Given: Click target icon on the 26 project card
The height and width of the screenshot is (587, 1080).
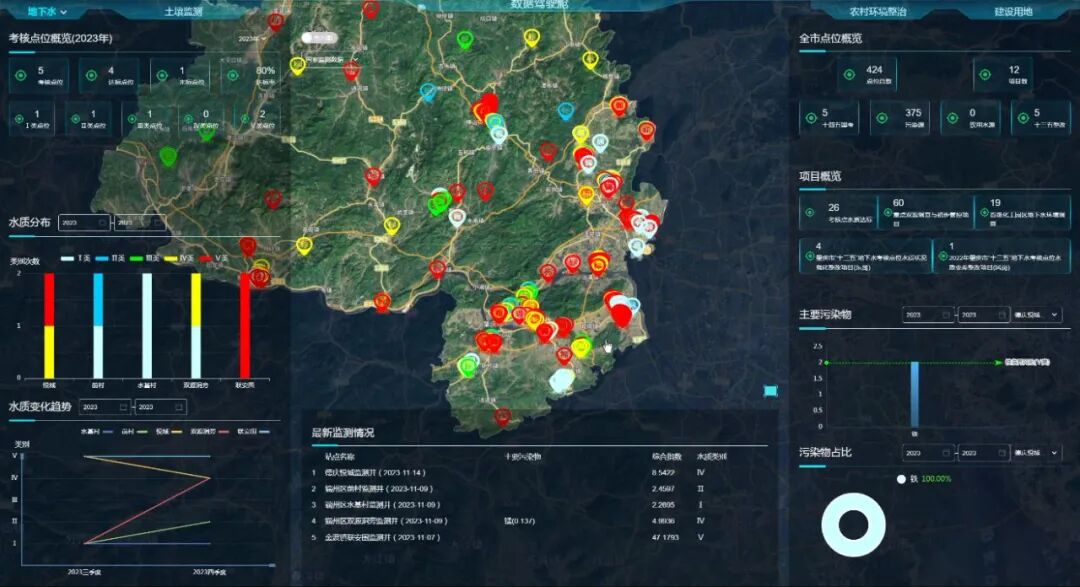Looking at the screenshot, I should 811,213.
